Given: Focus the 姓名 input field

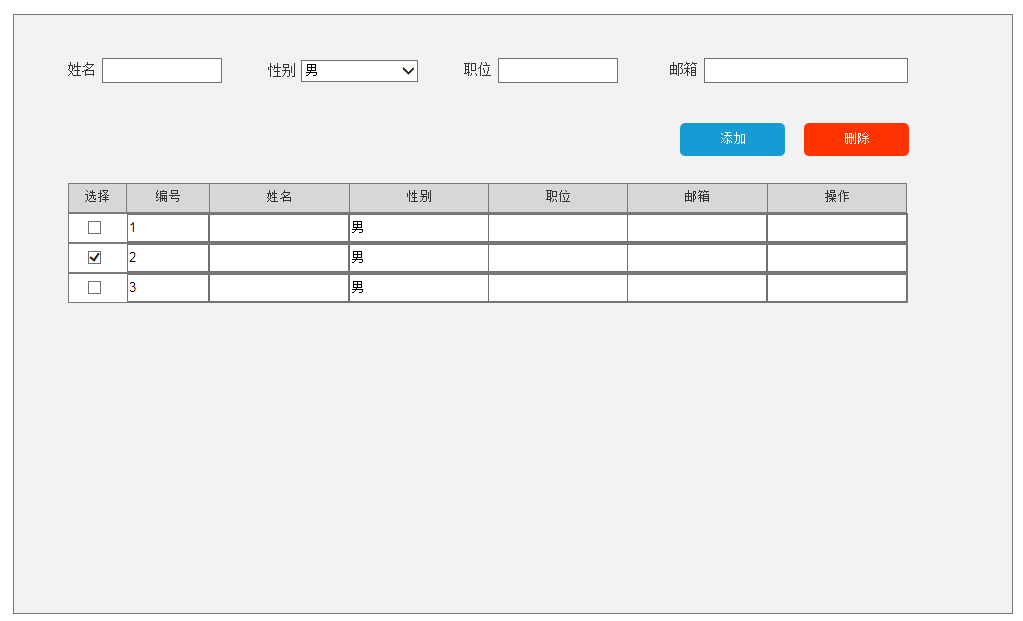Looking at the screenshot, I should [162, 71].
